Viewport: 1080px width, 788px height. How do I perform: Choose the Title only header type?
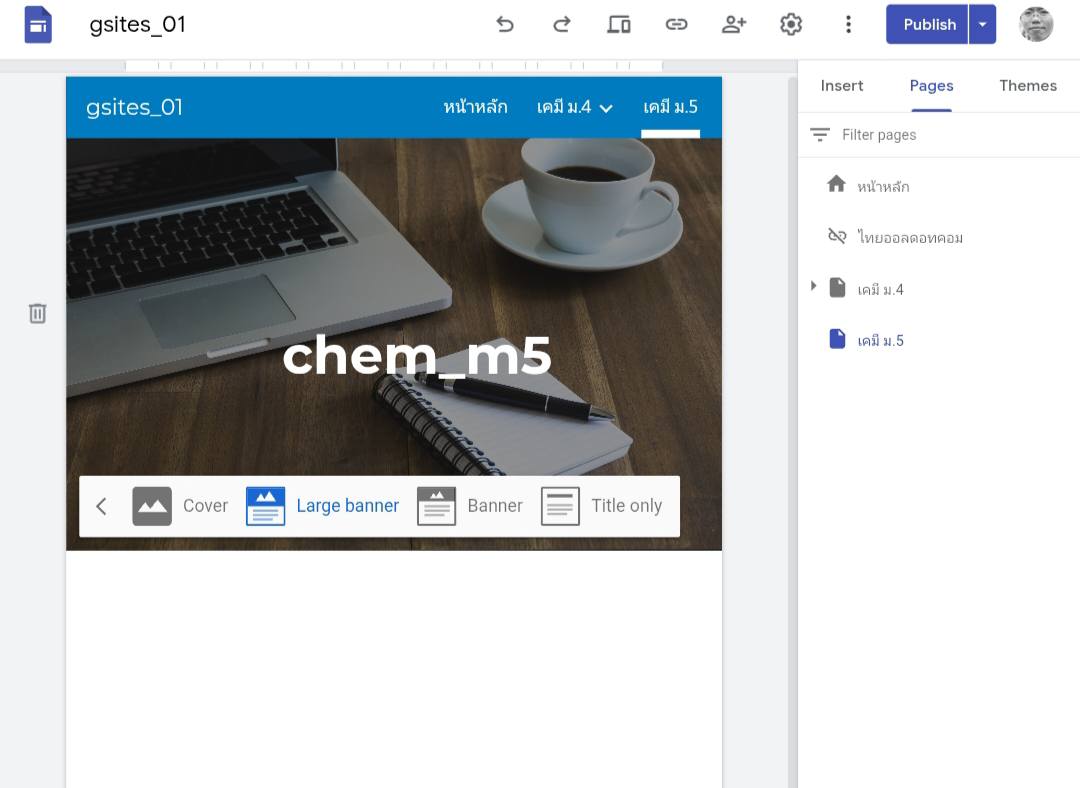(x=602, y=506)
